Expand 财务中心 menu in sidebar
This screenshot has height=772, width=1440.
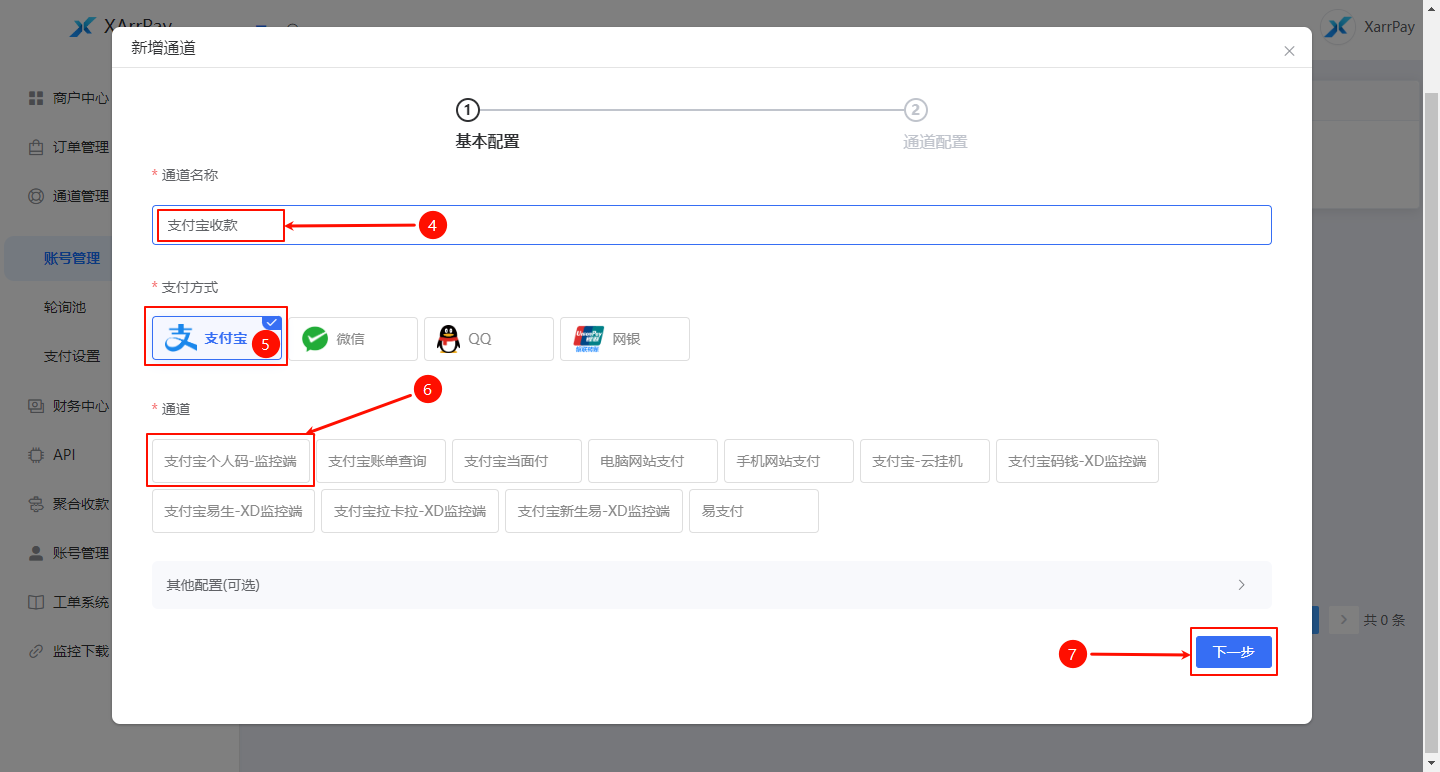point(80,406)
